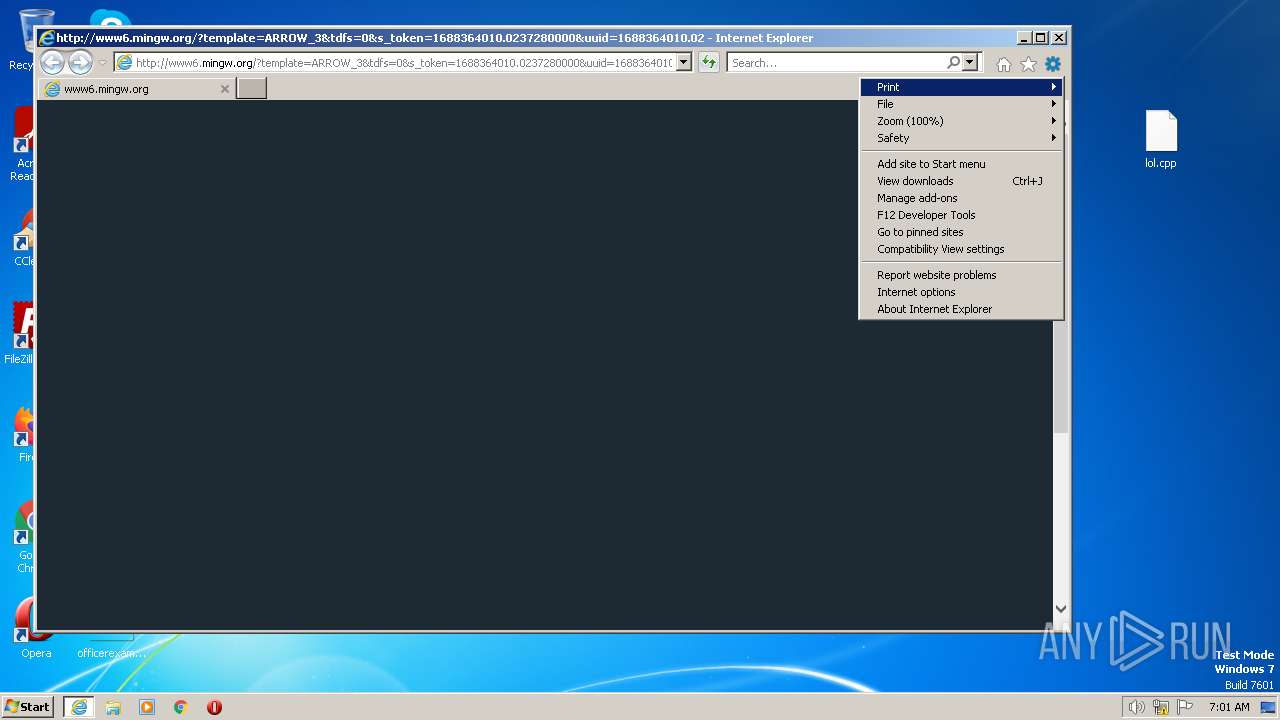Click the network tray icon
1280x720 pixels.
pyautogui.click(x=1161, y=707)
